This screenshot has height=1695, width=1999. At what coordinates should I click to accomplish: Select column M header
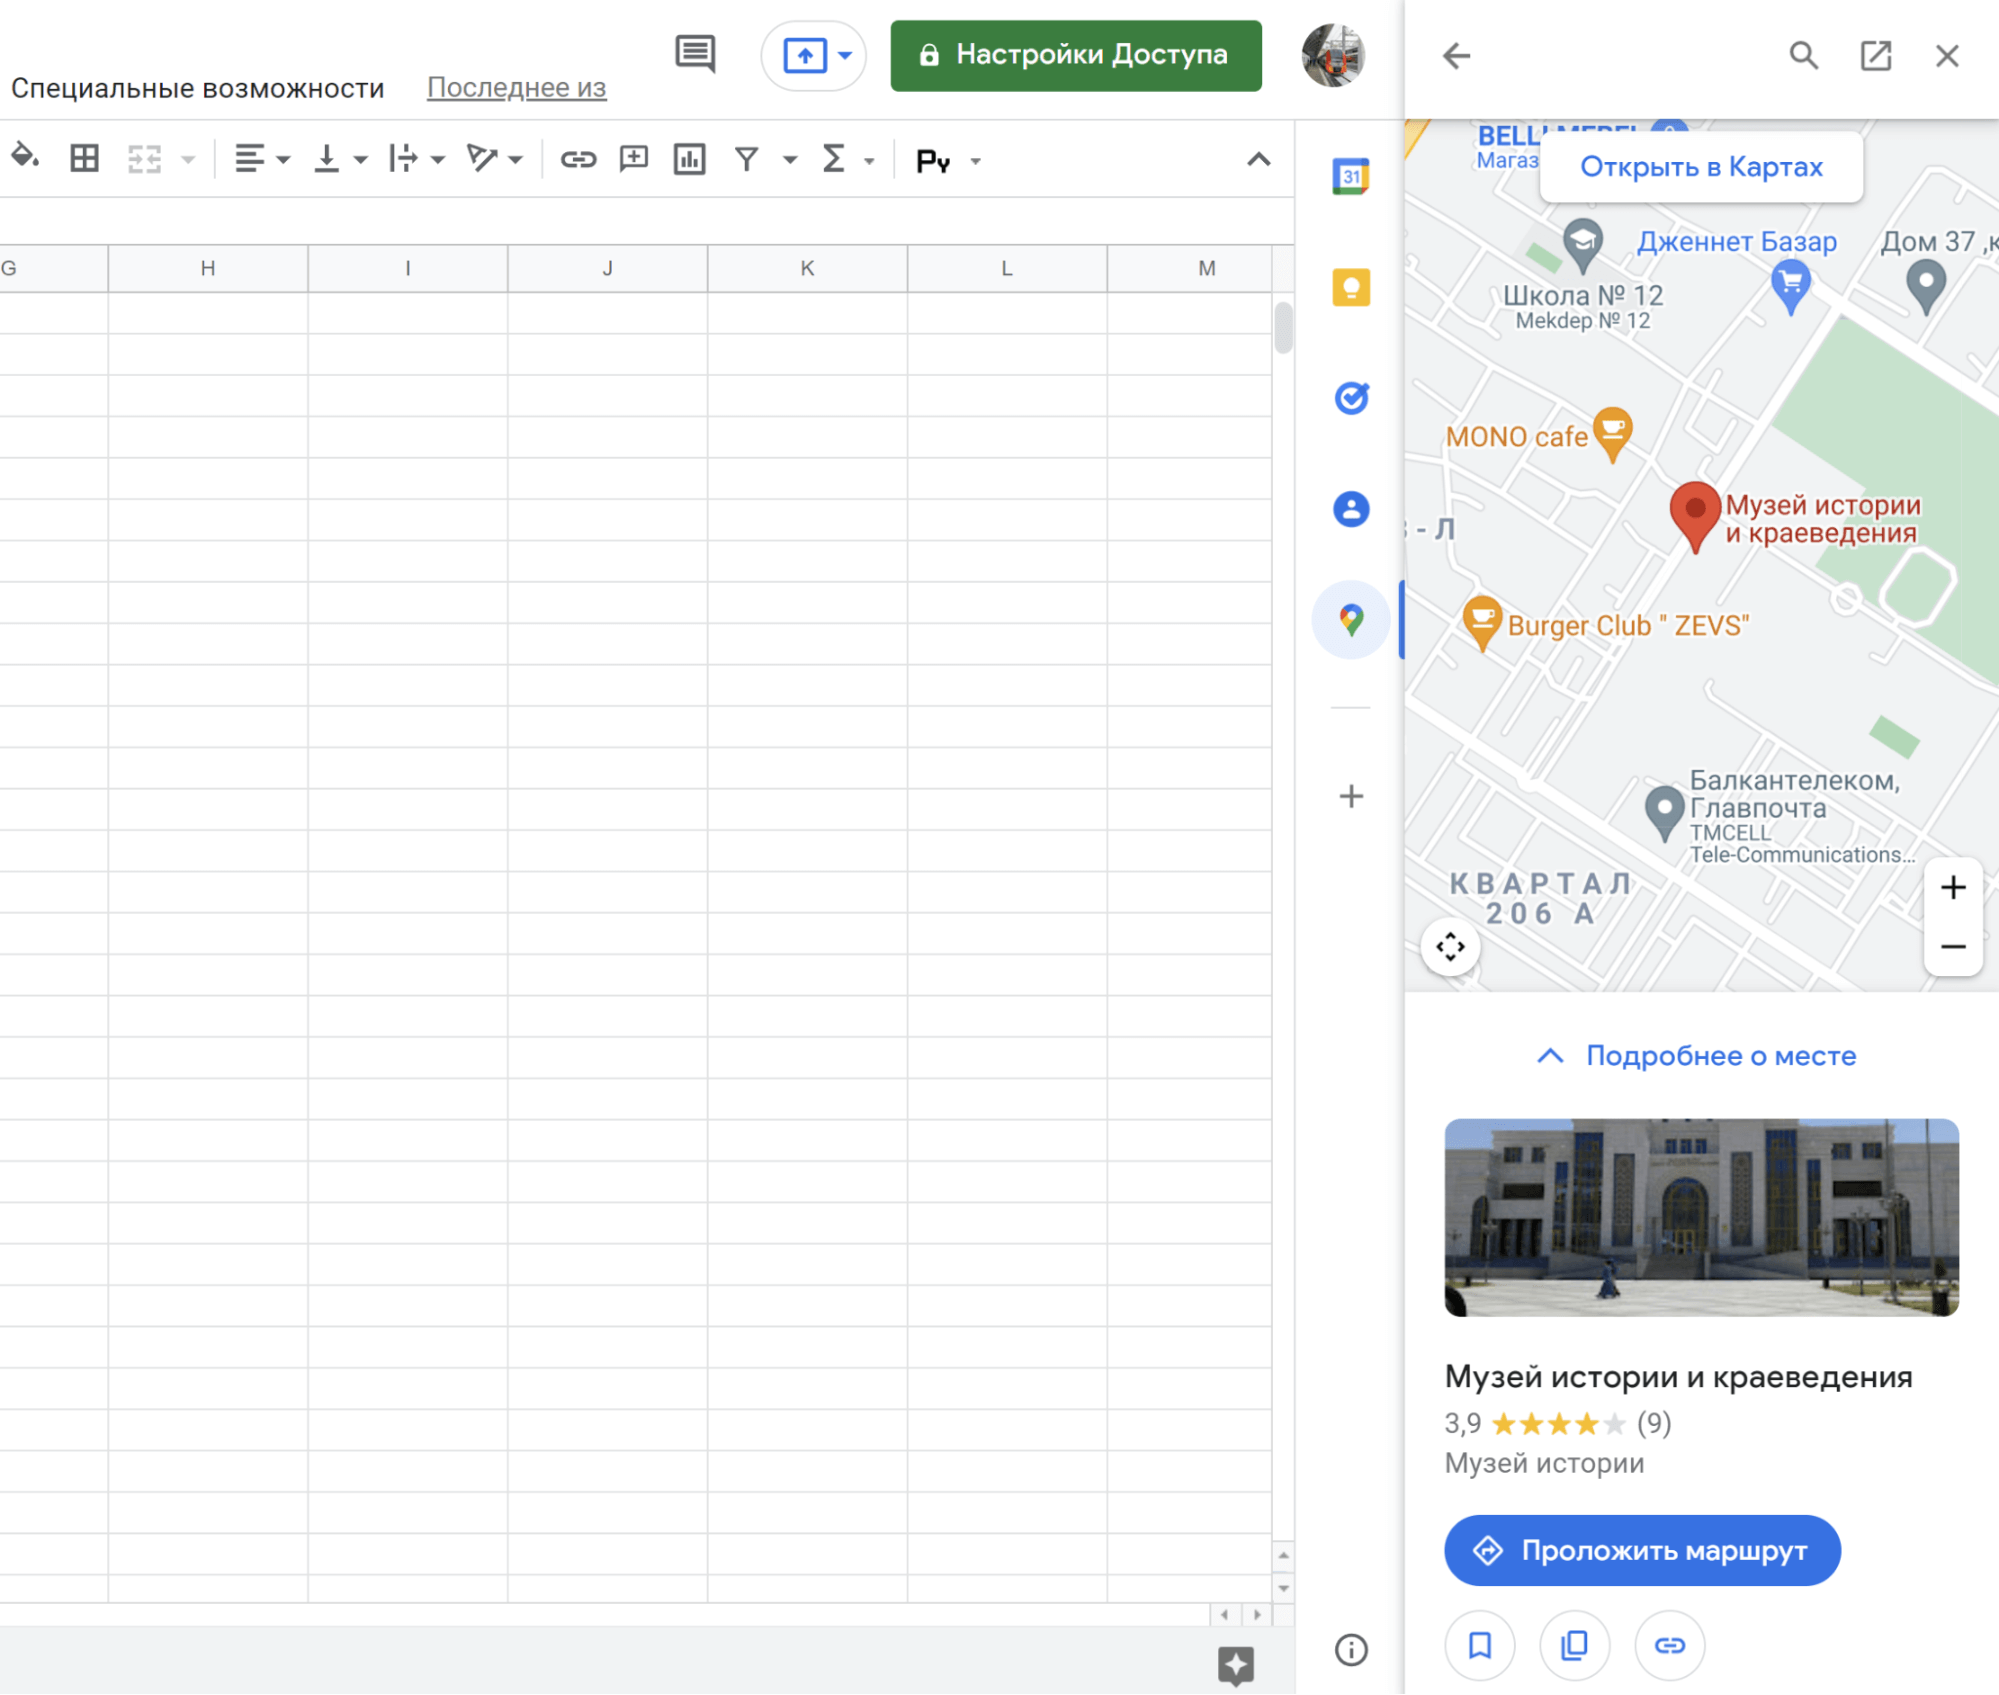click(1190, 268)
